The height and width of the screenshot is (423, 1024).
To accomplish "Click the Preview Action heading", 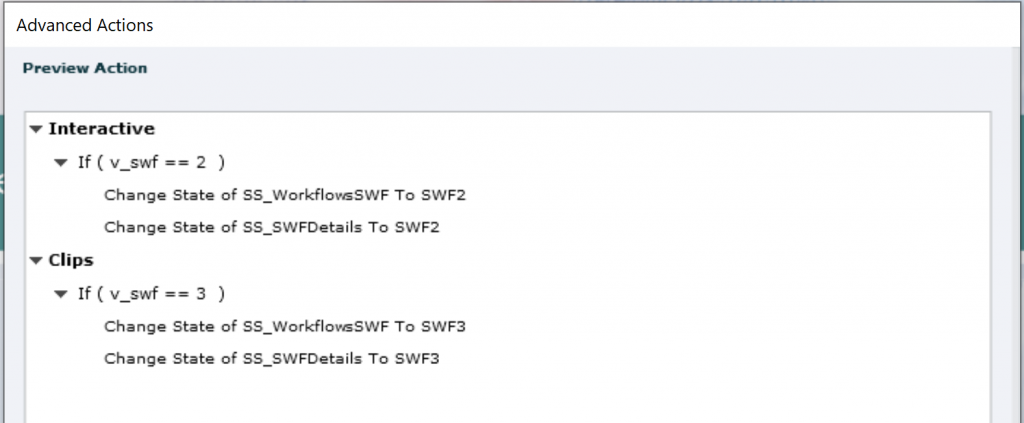I will pyautogui.click(x=85, y=68).
